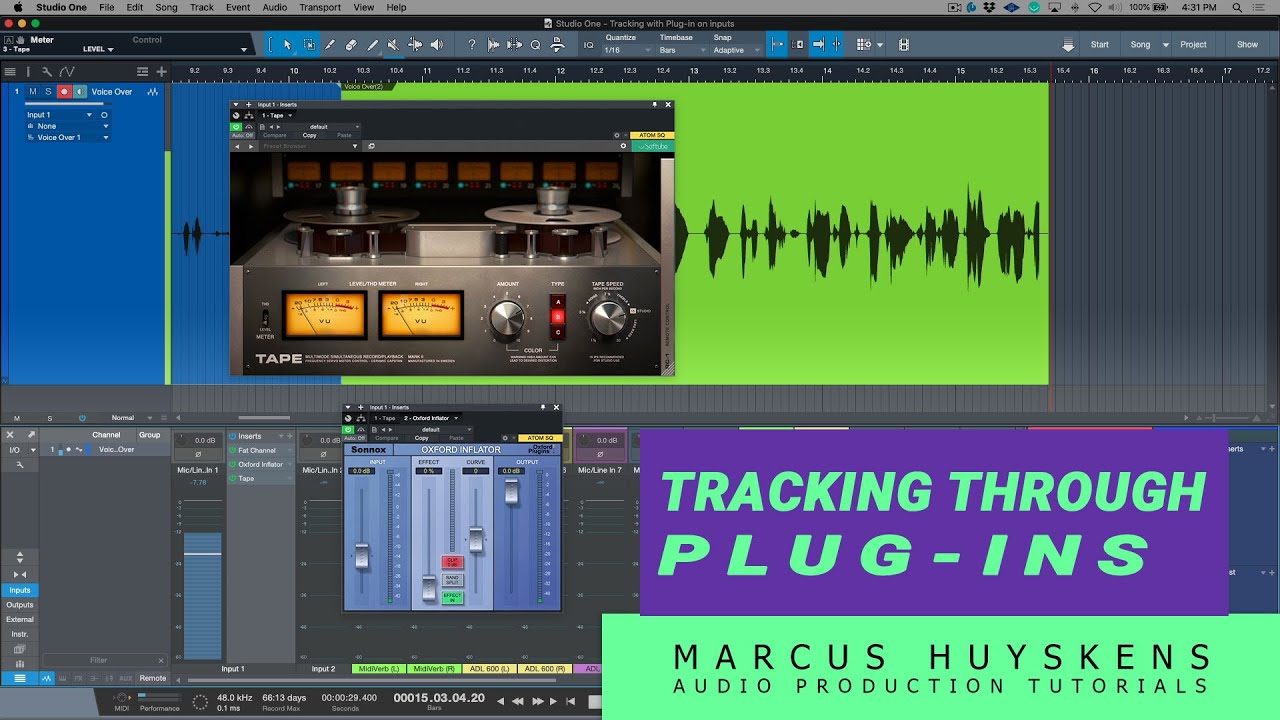Mute the Voice Over track

click(x=32, y=92)
